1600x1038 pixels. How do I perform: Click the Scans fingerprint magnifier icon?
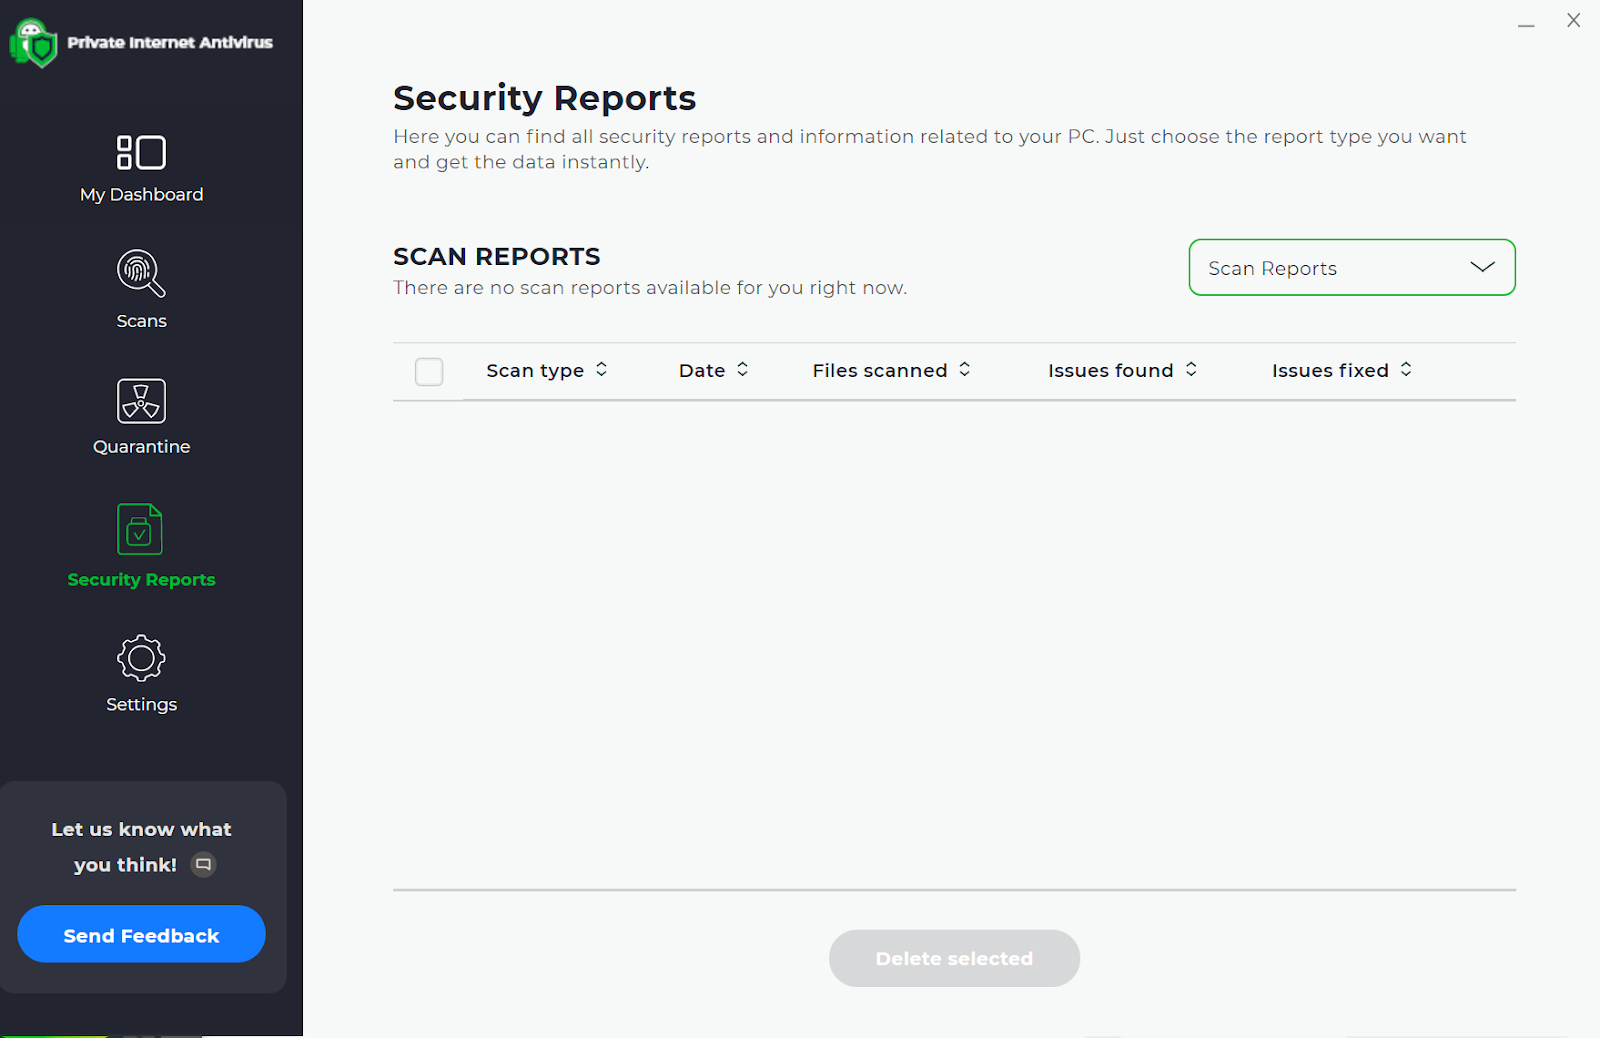click(141, 273)
